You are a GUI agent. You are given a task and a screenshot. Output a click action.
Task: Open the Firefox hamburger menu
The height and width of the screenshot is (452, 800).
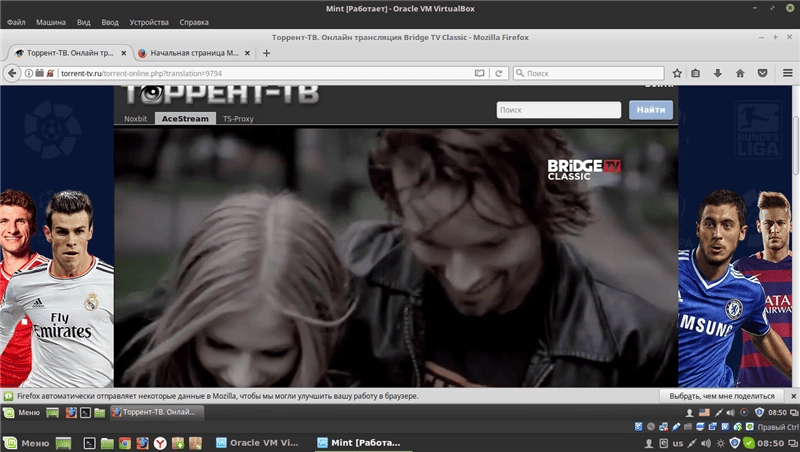click(788, 73)
